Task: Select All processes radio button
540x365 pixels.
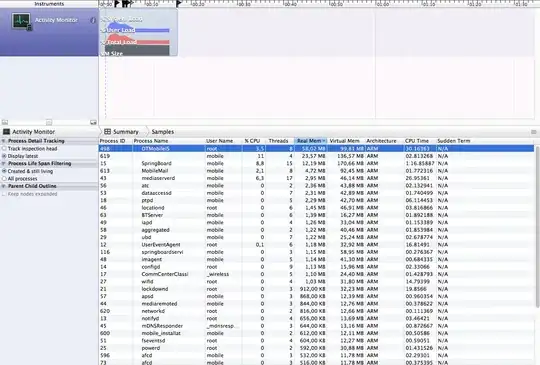Action: tap(4, 179)
